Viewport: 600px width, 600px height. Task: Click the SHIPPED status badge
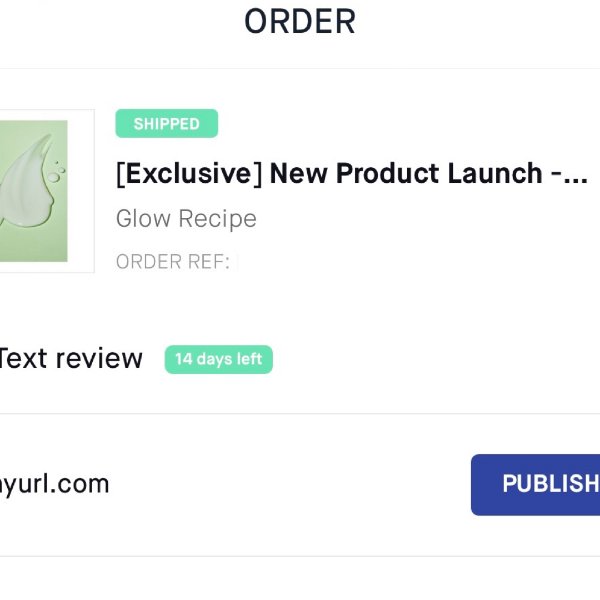pos(166,124)
